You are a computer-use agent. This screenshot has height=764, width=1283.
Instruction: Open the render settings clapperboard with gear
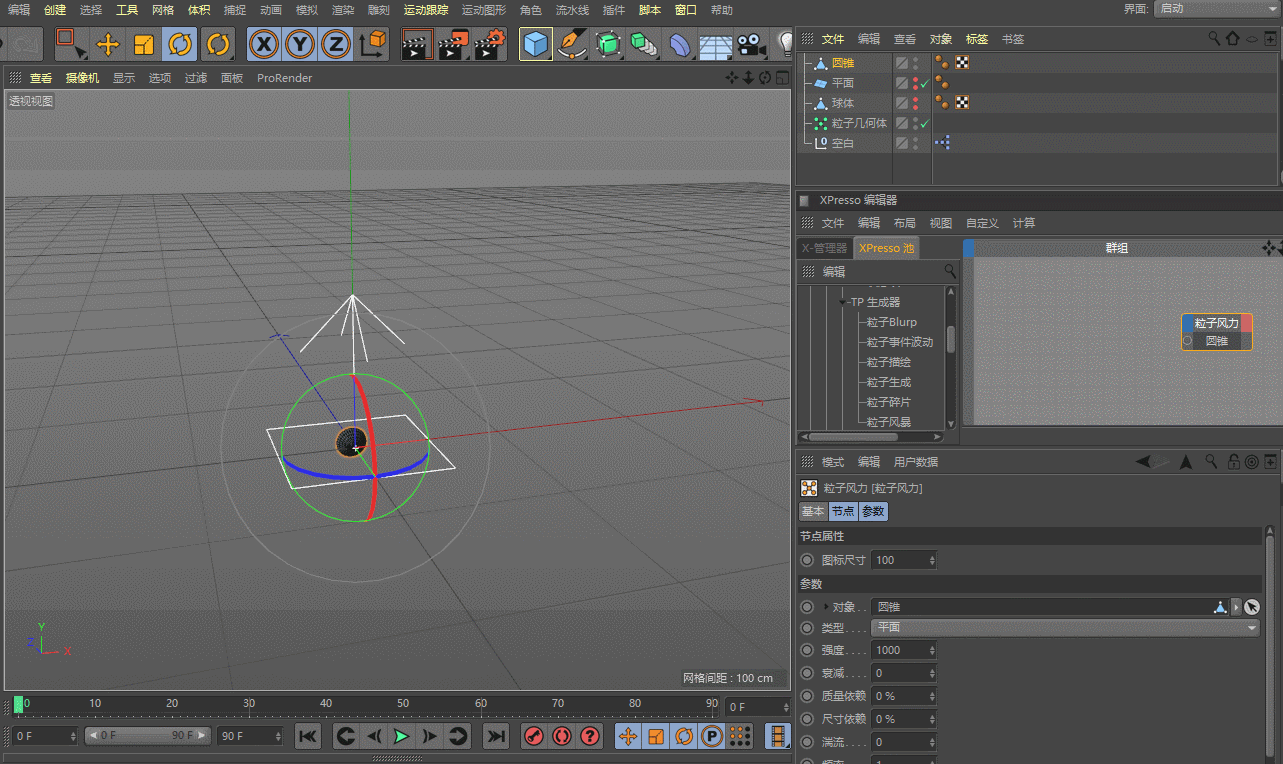coord(490,44)
